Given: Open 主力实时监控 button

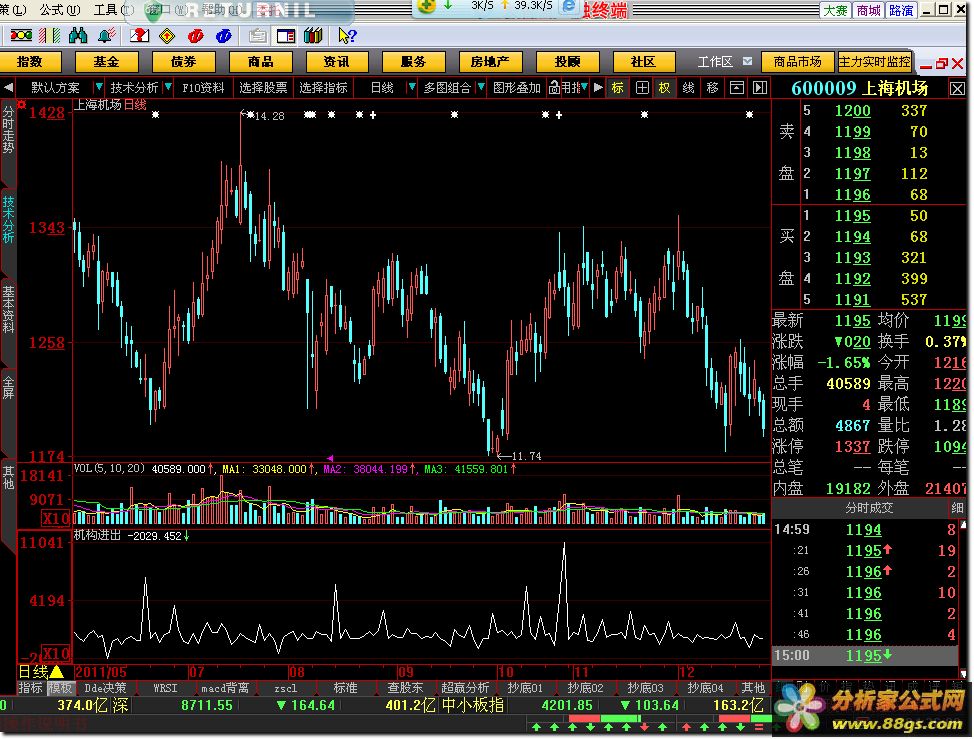Looking at the screenshot, I should [875, 61].
